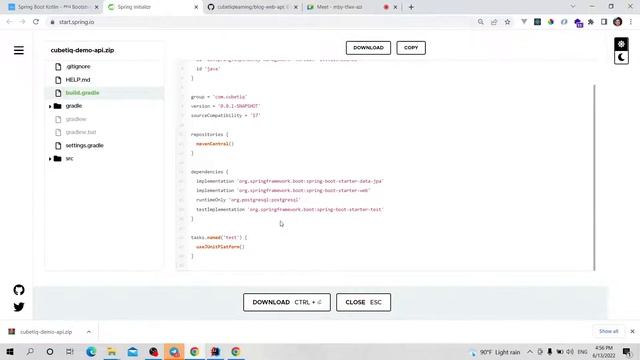The height and width of the screenshot is (360, 640).
Task: Open the browser side panel icon
Action: (x=604, y=22)
